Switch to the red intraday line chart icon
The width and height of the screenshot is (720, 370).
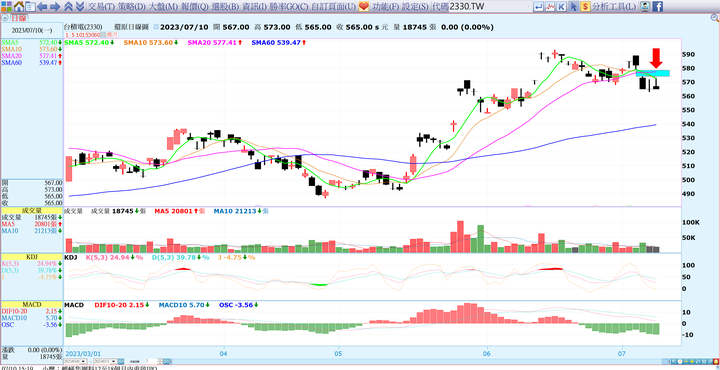pyautogui.click(x=550, y=6)
